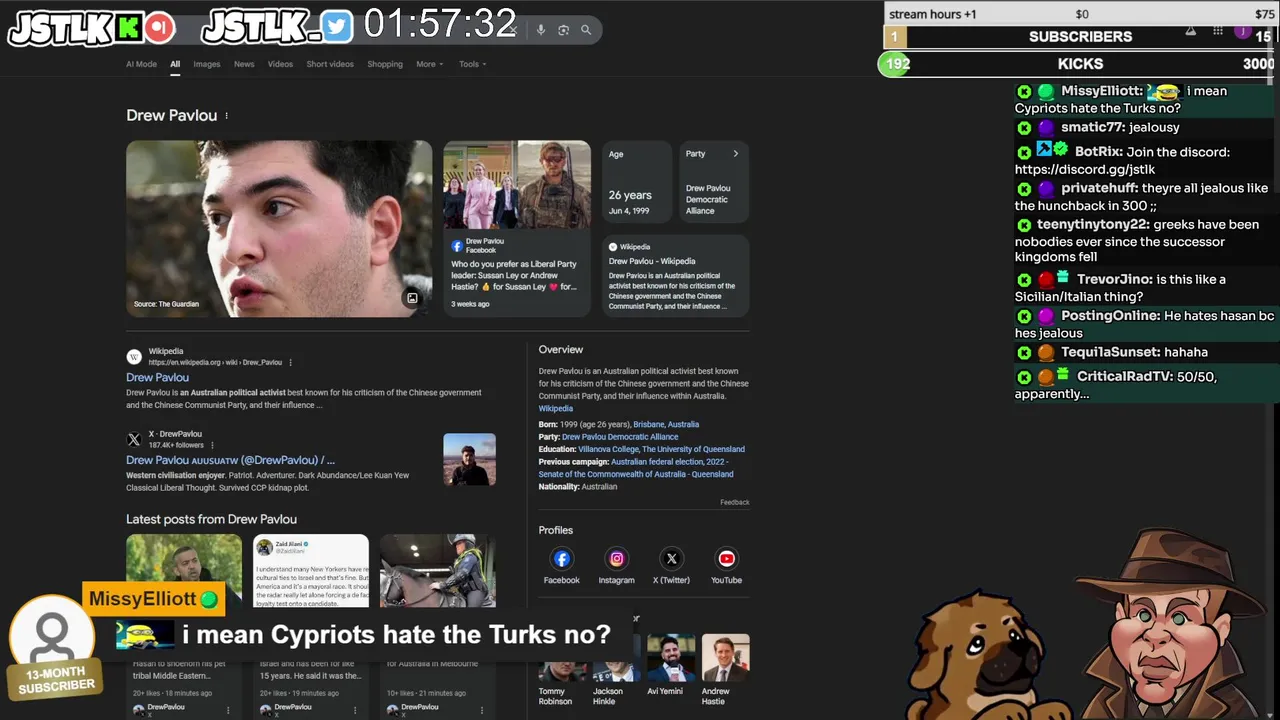Click Drew Pavlou Democratic Alliance party link
This screenshot has height=720, width=1280.
click(620, 437)
